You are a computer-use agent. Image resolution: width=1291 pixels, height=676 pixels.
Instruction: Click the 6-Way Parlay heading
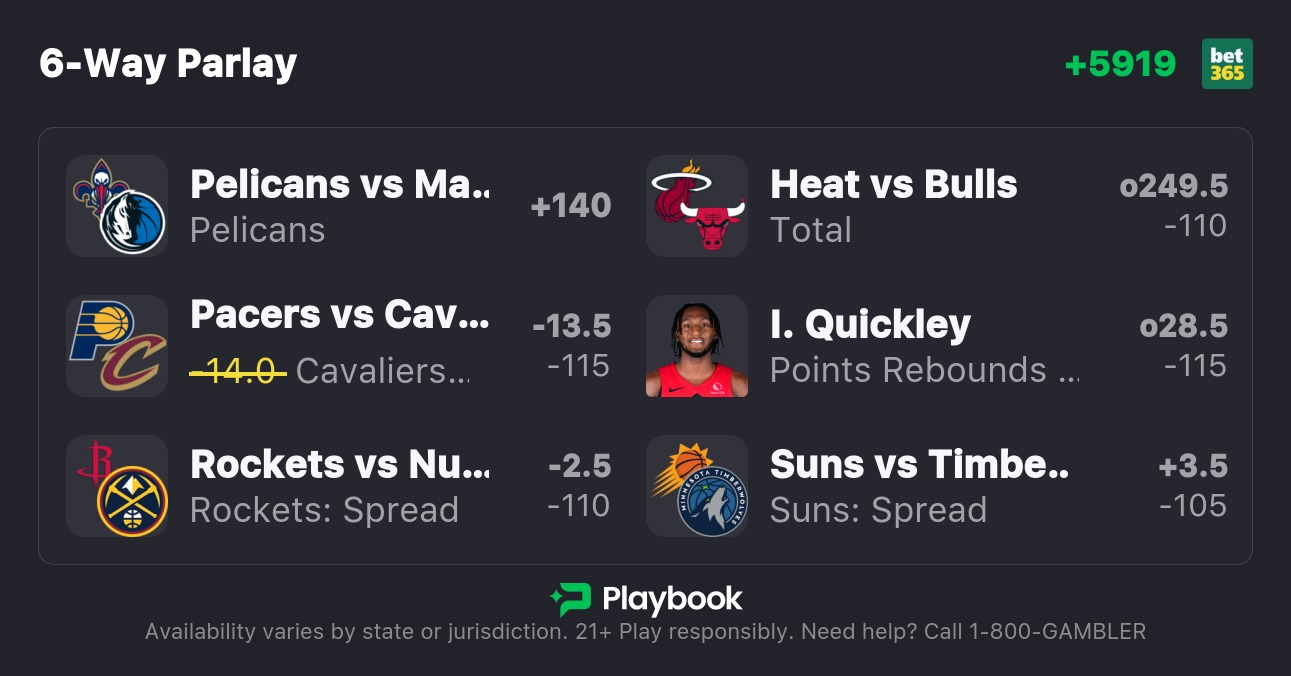click(167, 63)
